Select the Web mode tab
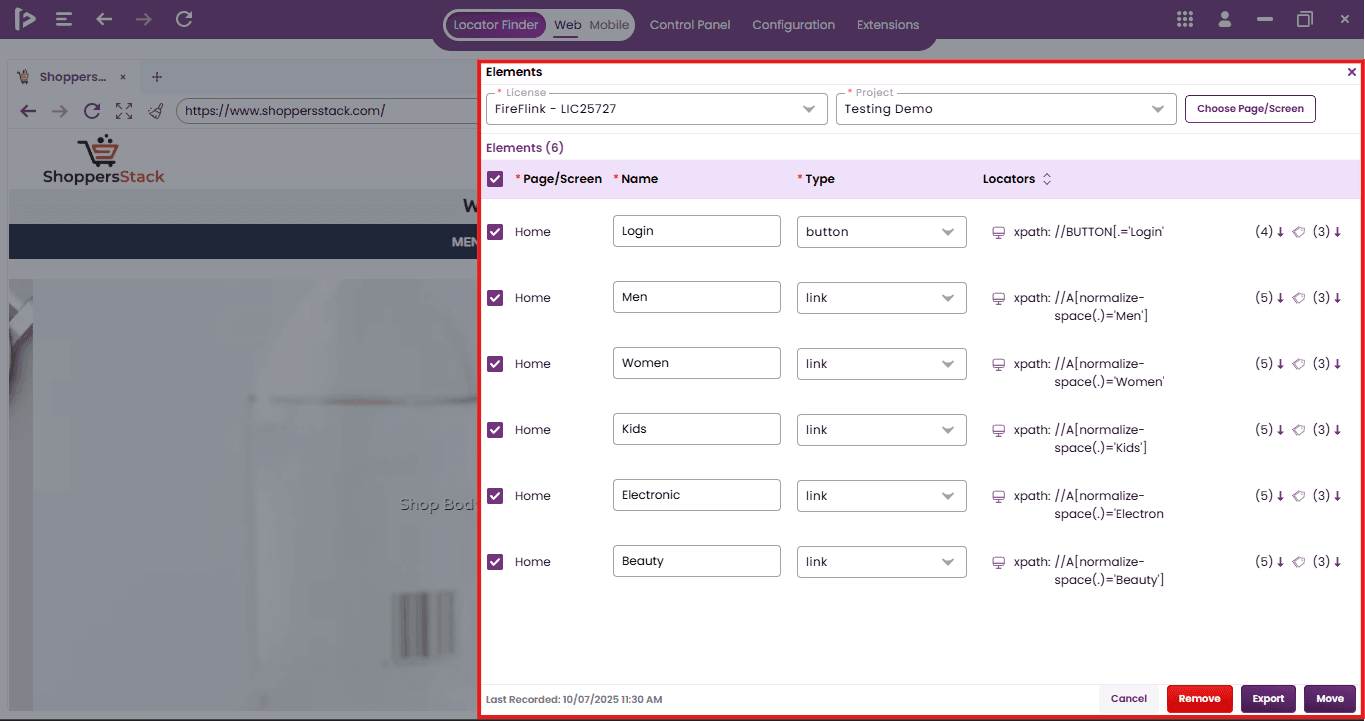The height and width of the screenshot is (721, 1365). 567,25
